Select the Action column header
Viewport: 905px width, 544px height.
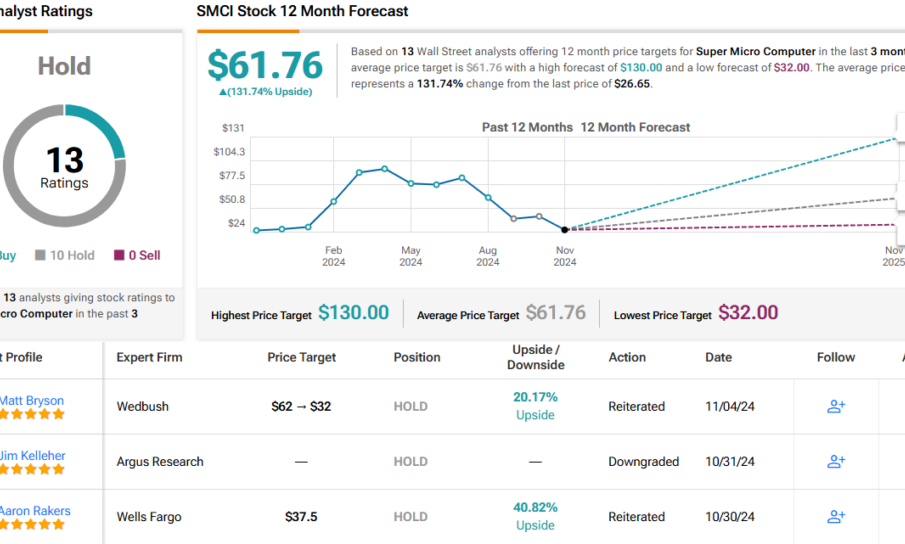[627, 357]
